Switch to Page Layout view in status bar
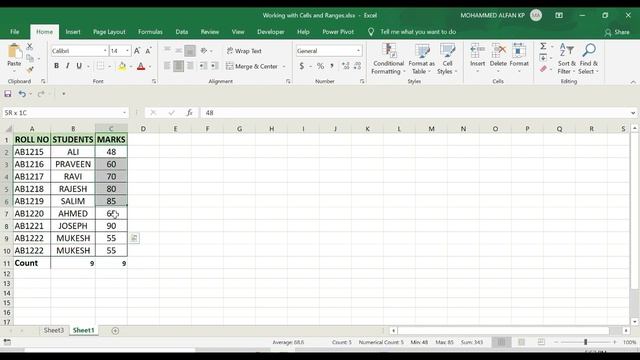The image size is (640, 360). (521, 342)
